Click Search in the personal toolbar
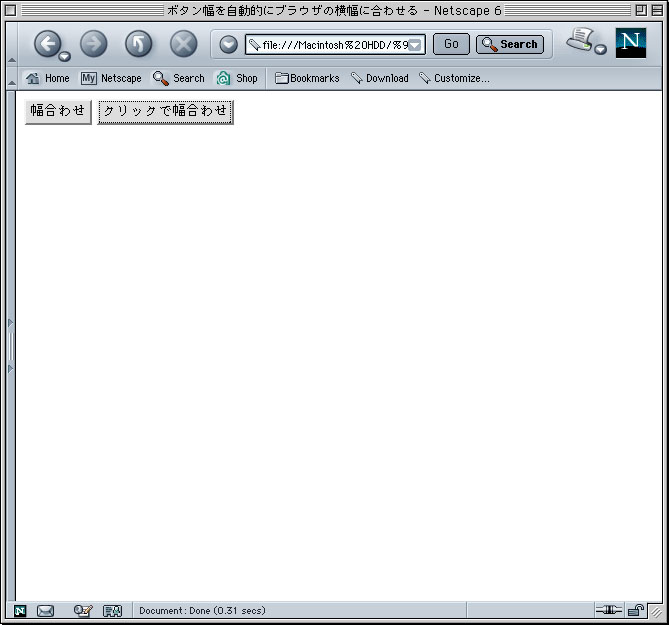The height and width of the screenshot is (625, 669). pyautogui.click(x=179, y=78)
